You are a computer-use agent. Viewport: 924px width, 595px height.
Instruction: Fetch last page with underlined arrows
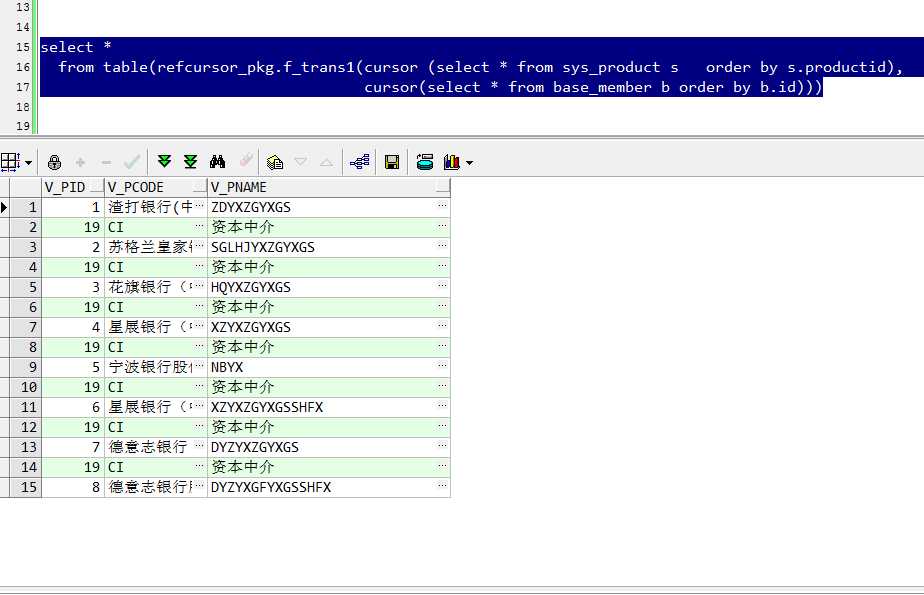click(190, 161)
